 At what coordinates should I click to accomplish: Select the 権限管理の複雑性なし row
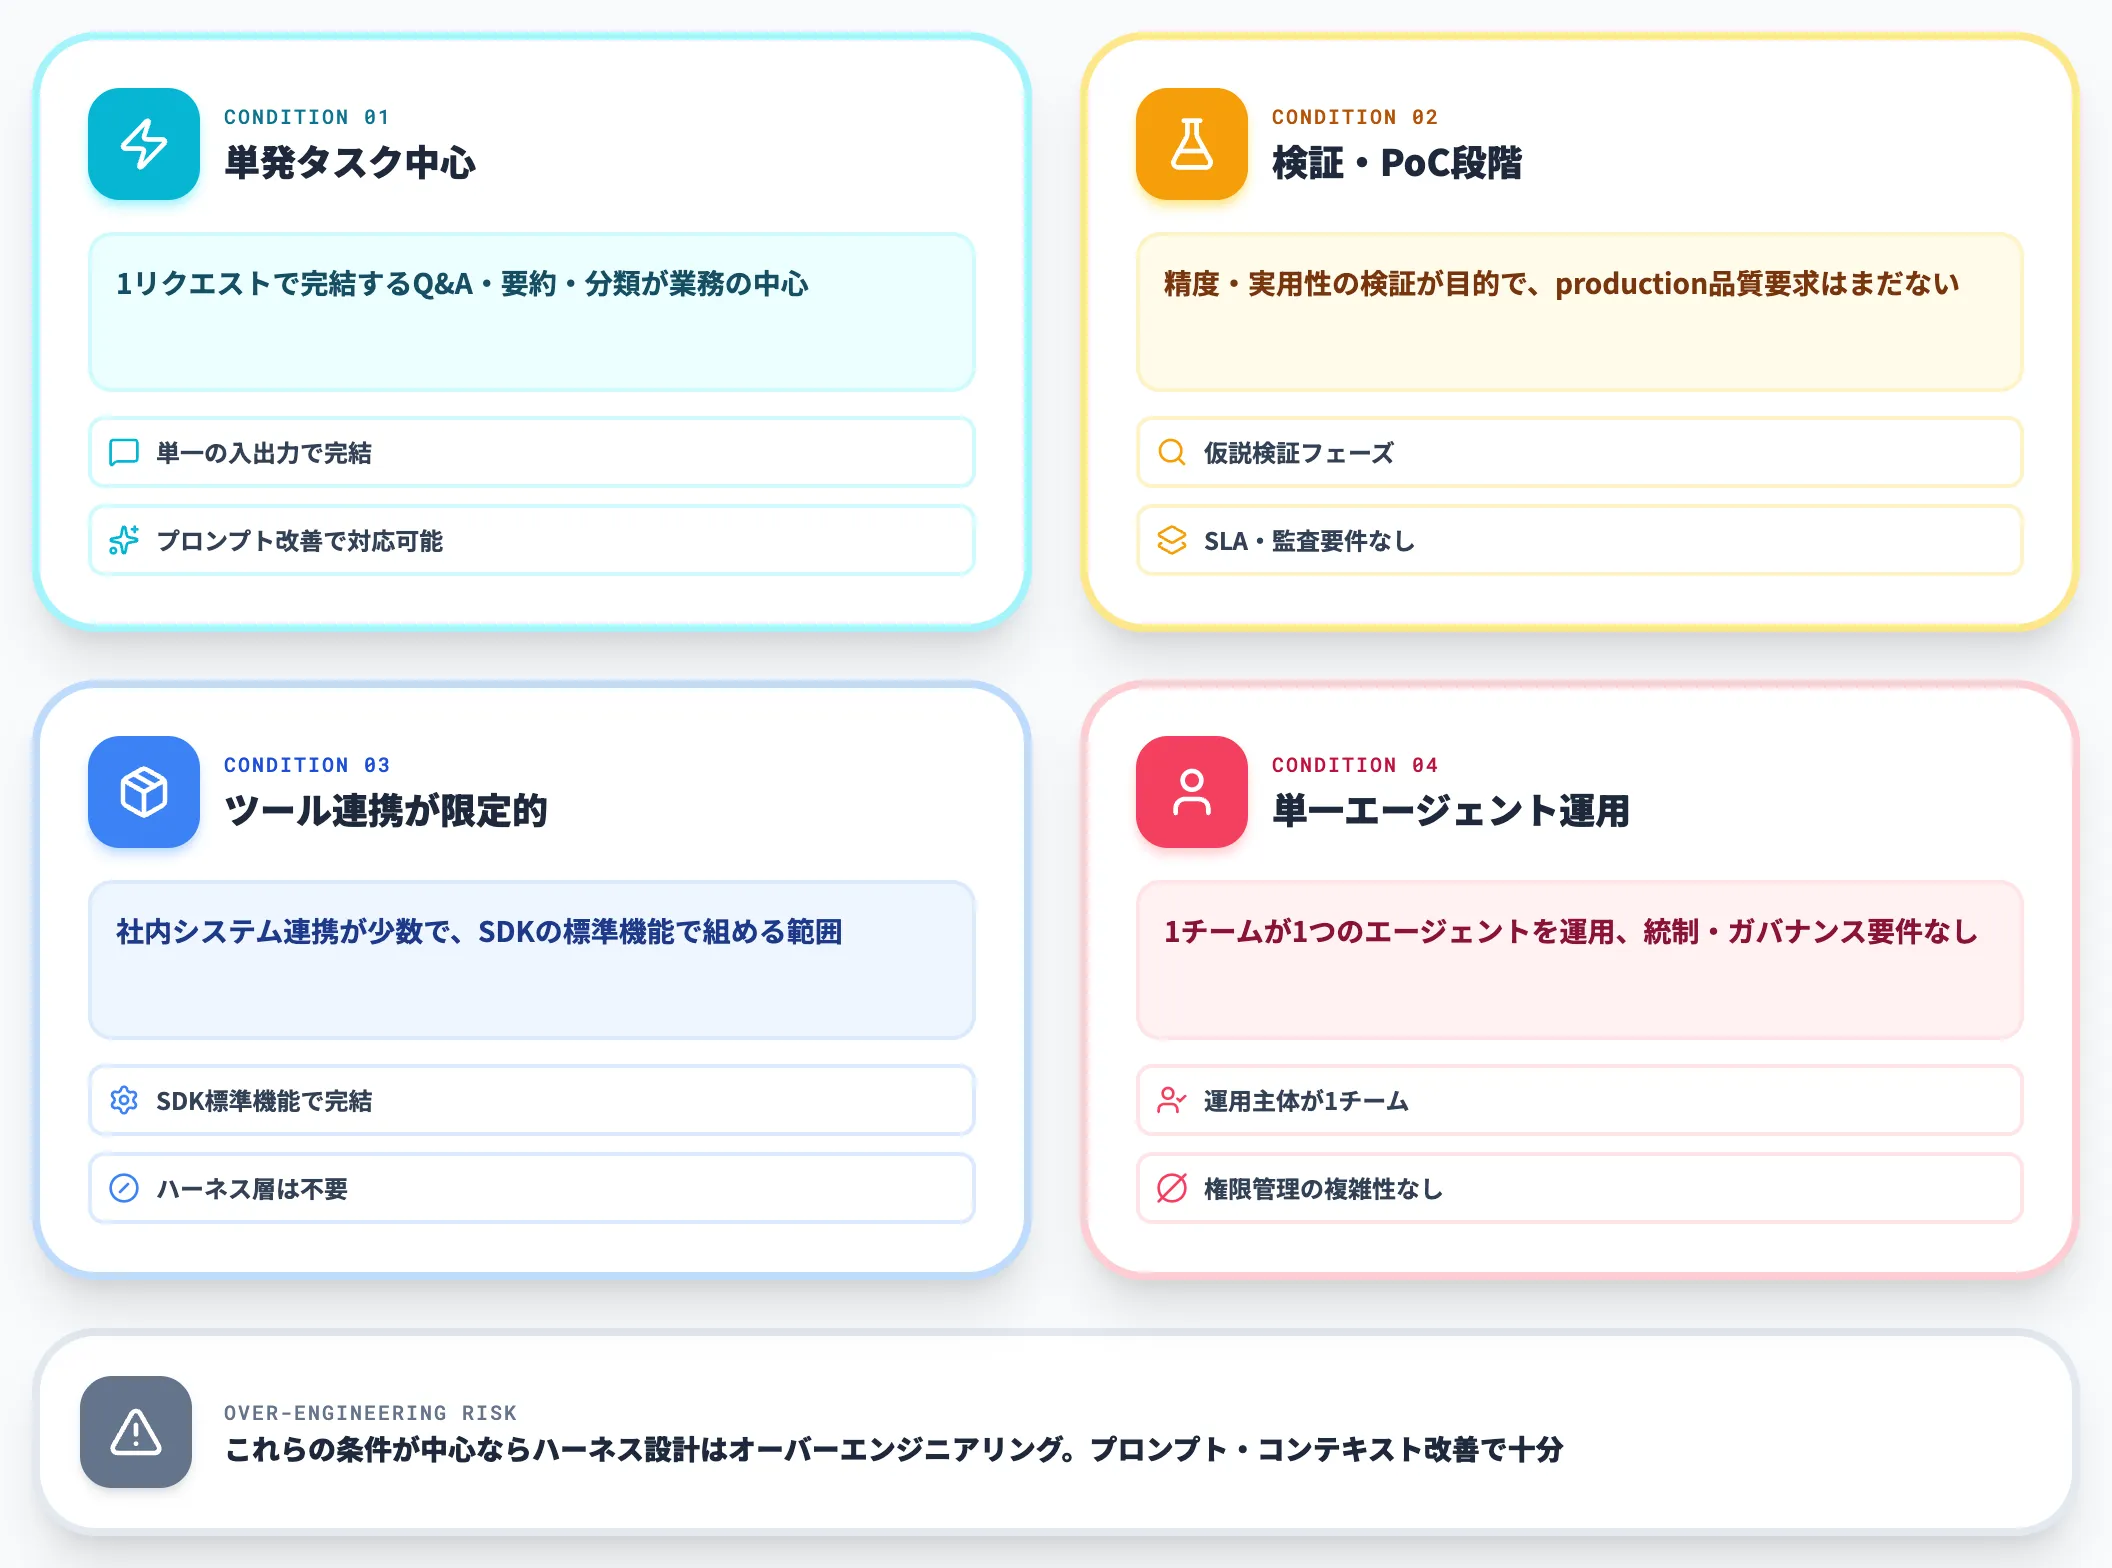[x=1580, y=1189]
